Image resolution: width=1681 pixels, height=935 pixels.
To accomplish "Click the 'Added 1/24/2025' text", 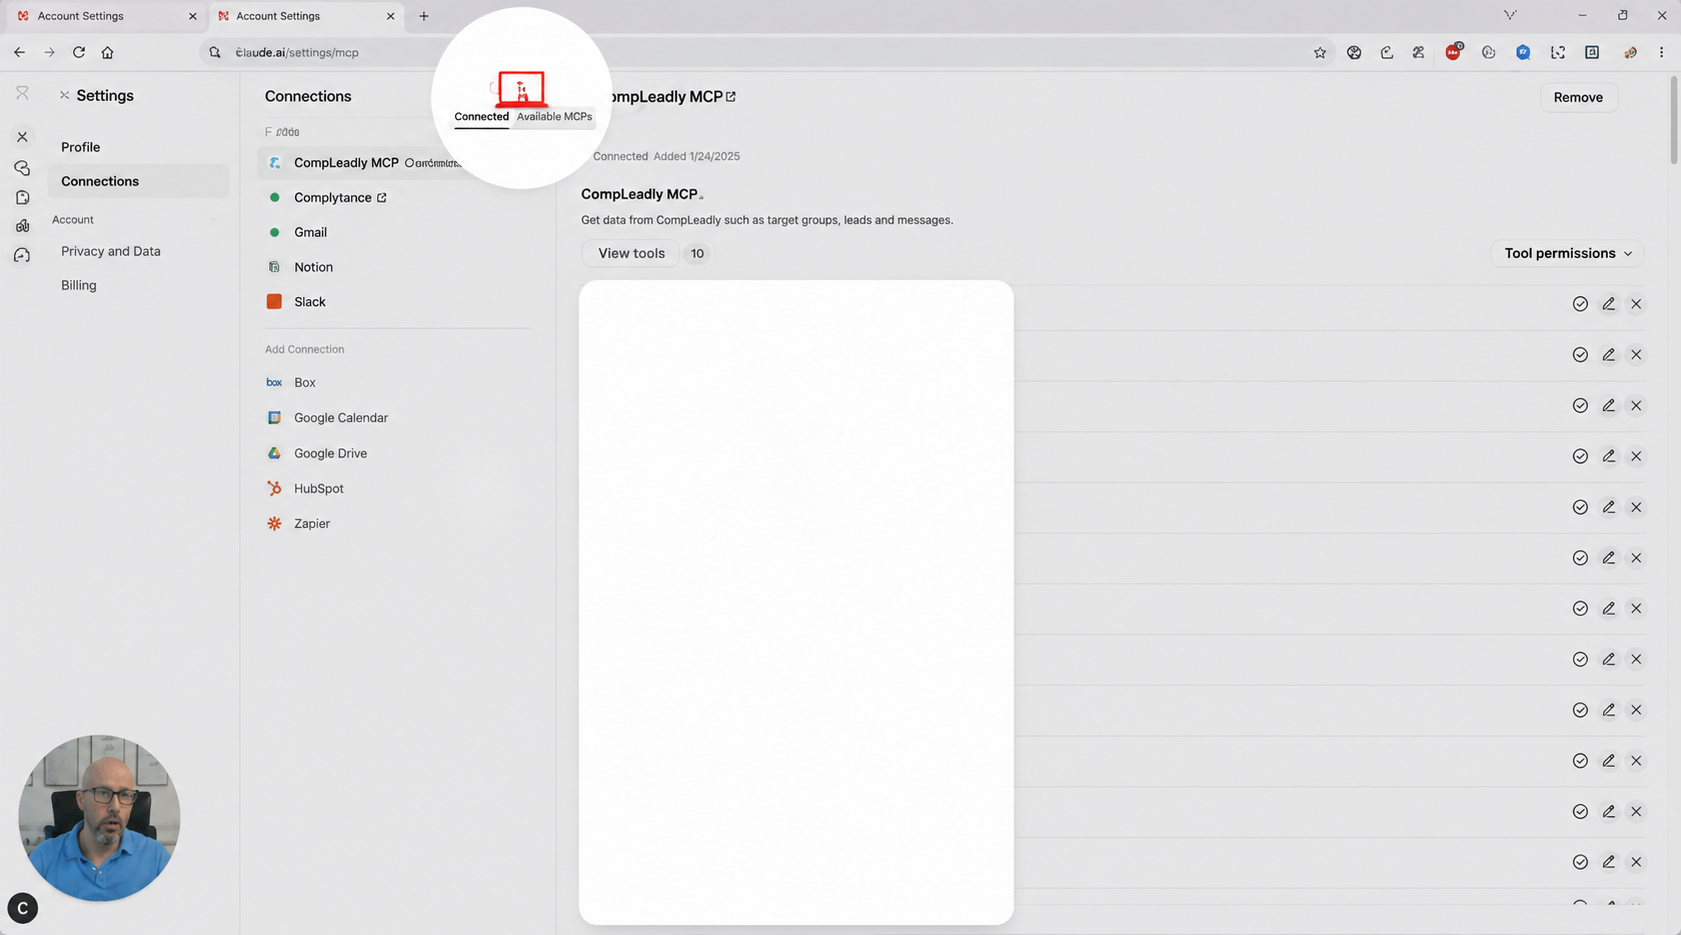I will (697, 157).
